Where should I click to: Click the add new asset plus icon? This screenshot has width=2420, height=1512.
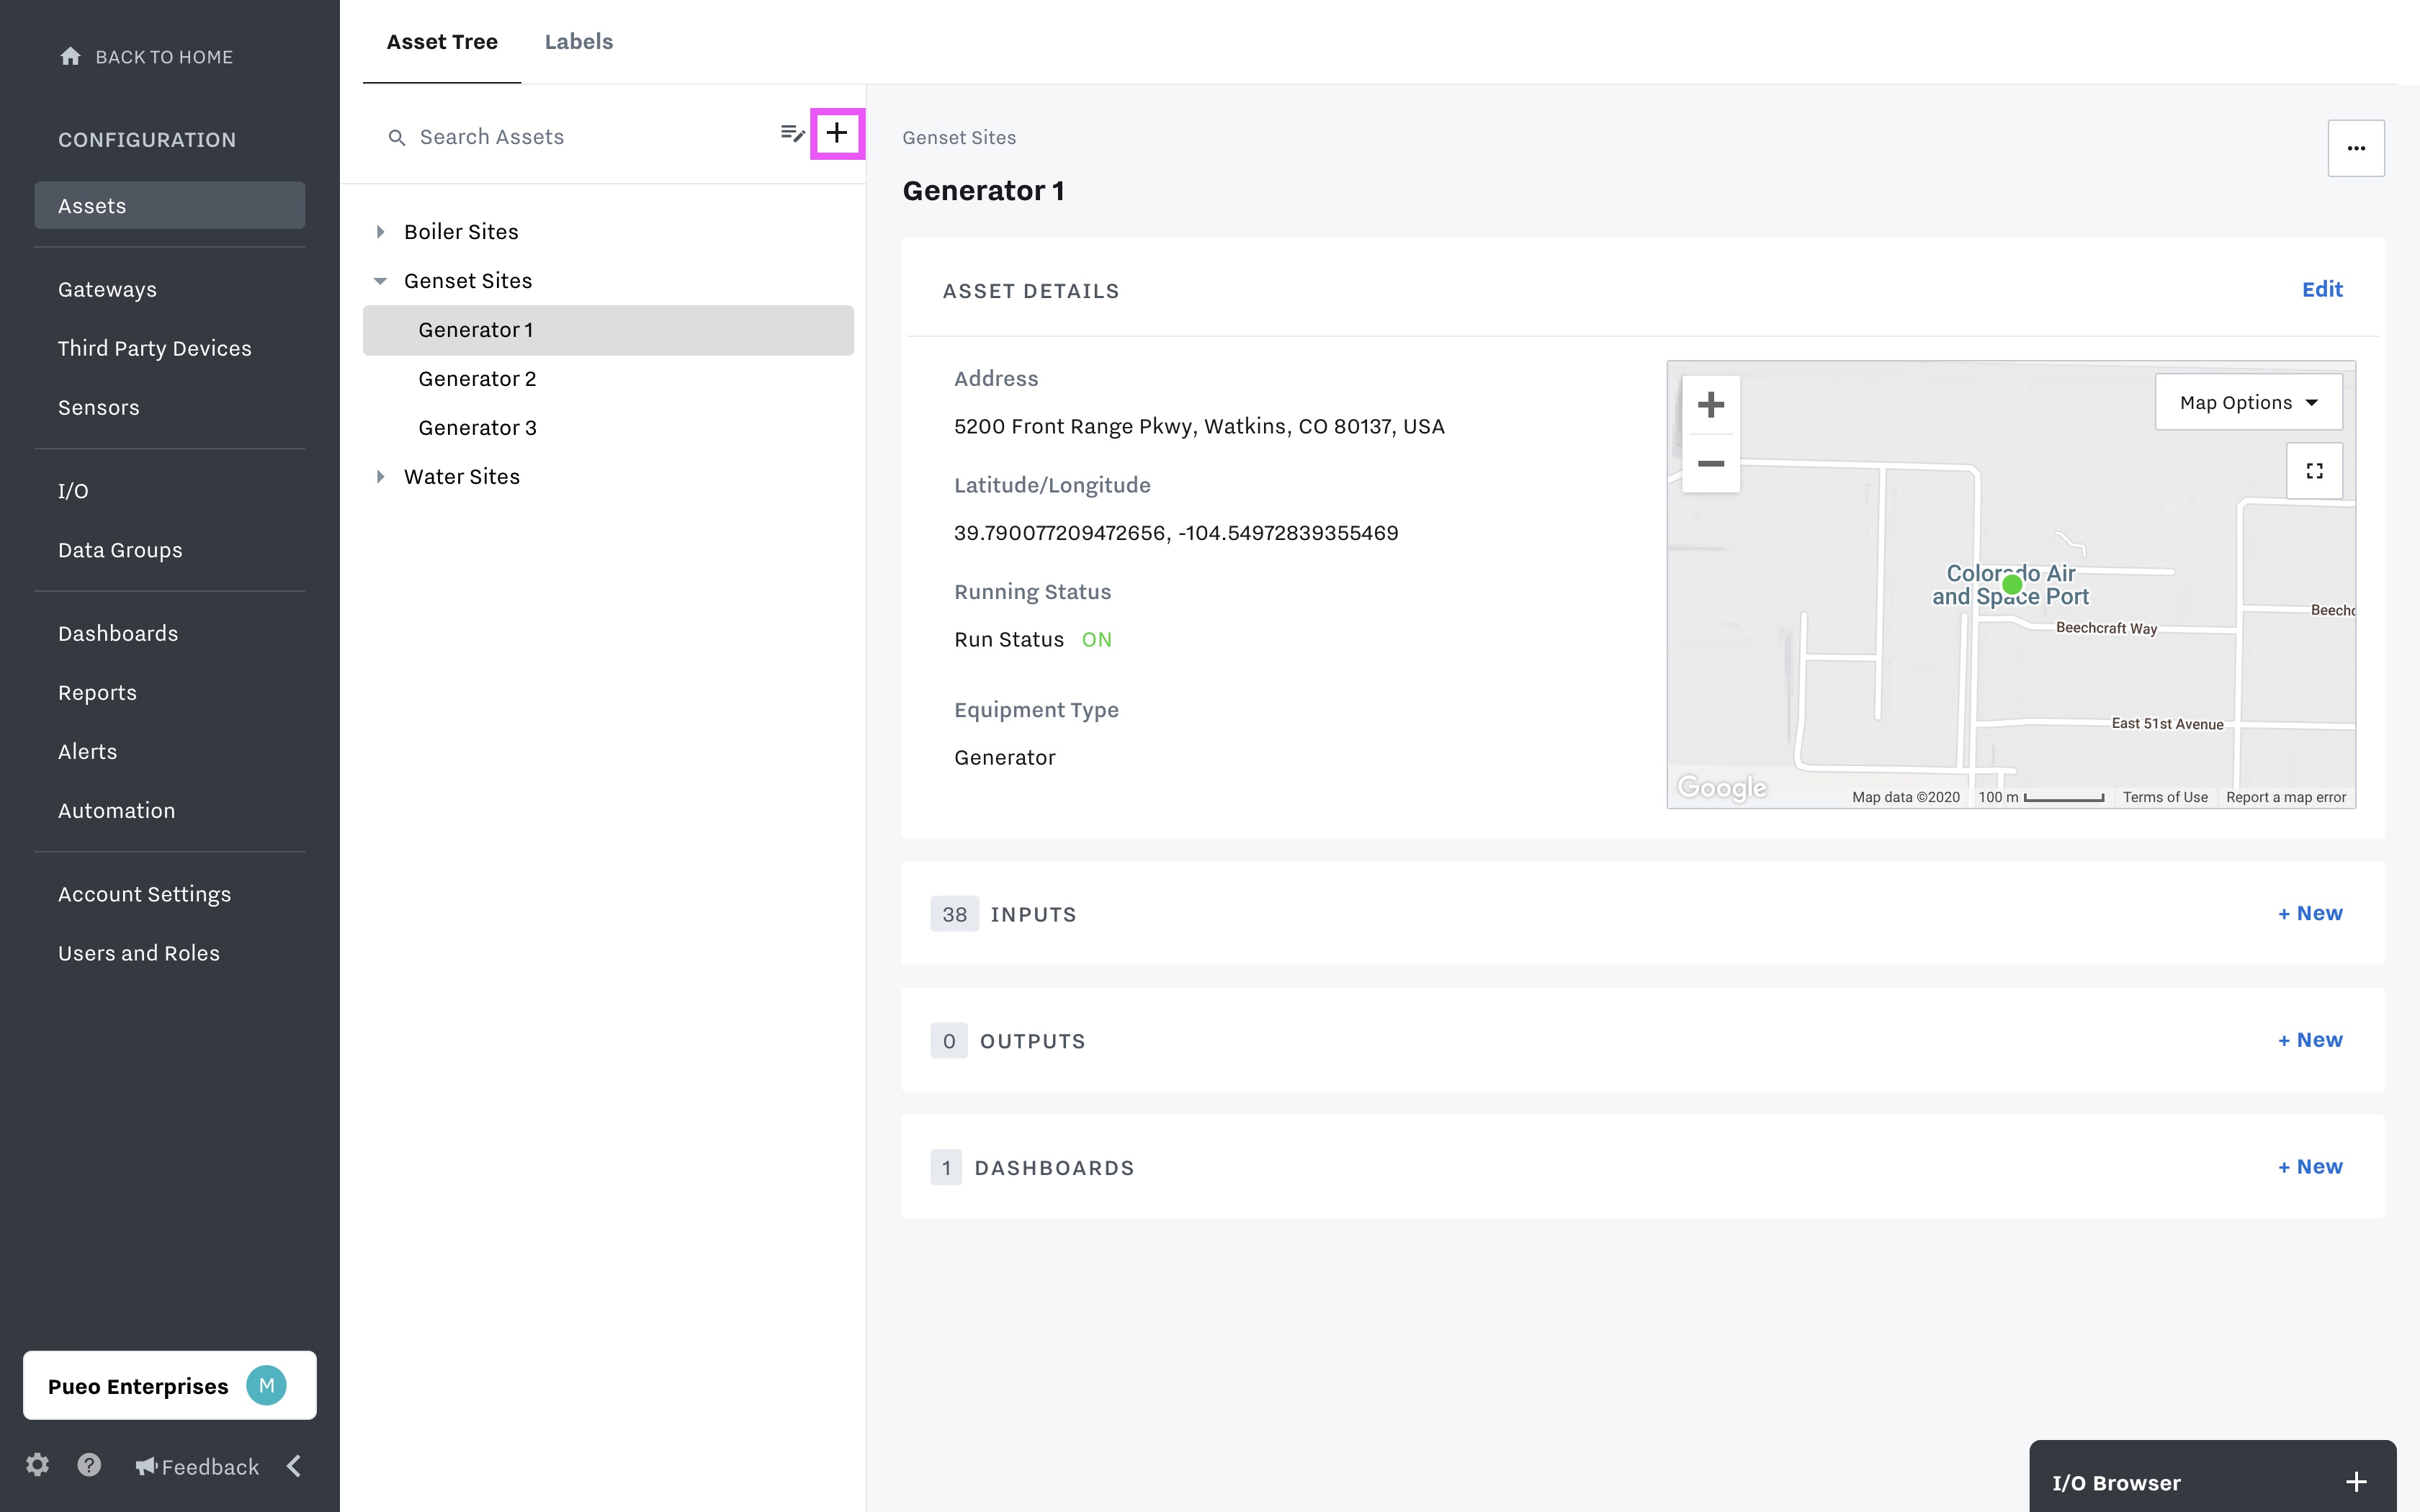pos(835,134)
